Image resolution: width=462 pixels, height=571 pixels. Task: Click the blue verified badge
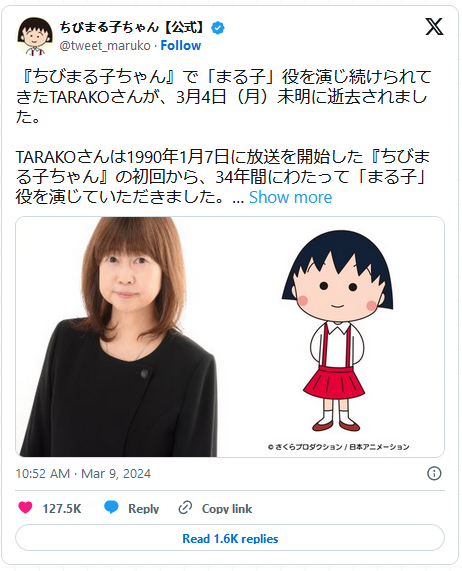(218, 28)
